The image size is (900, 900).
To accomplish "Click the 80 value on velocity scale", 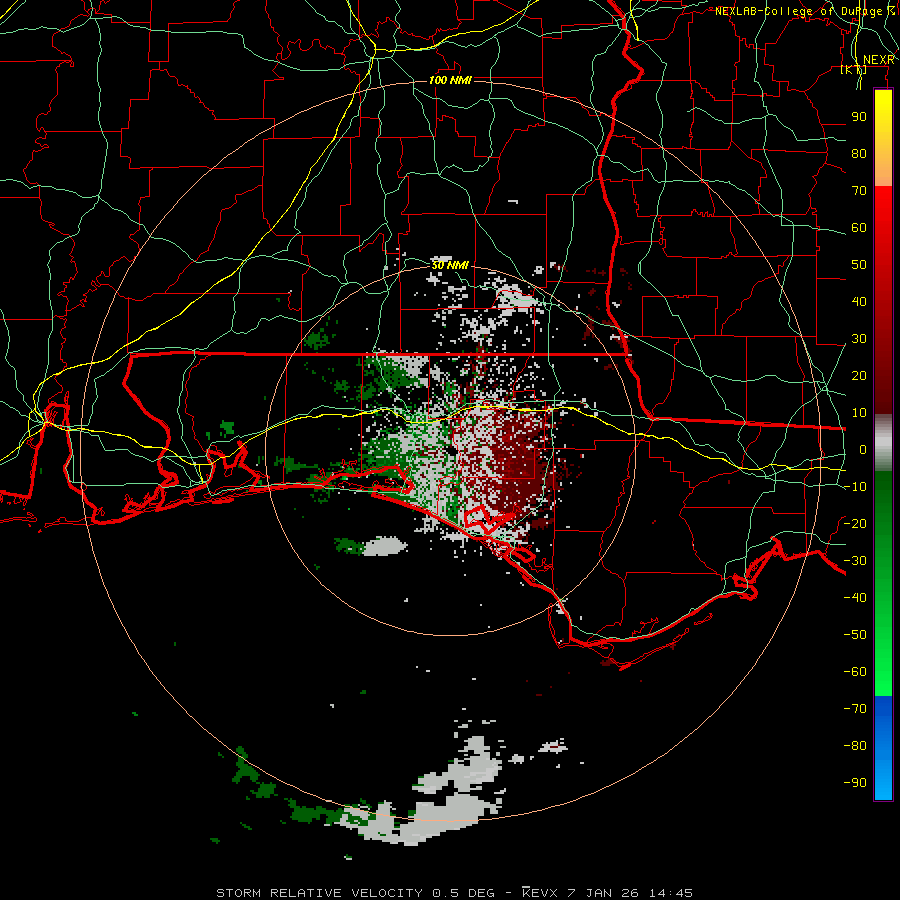I will [x=859, y=153].
